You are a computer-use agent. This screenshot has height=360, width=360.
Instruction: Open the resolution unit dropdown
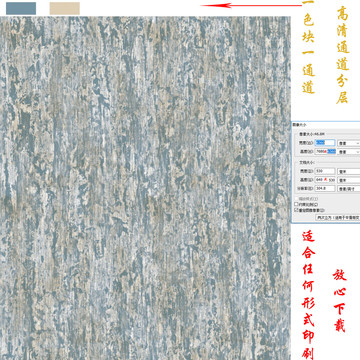click(x=349, y=189)
